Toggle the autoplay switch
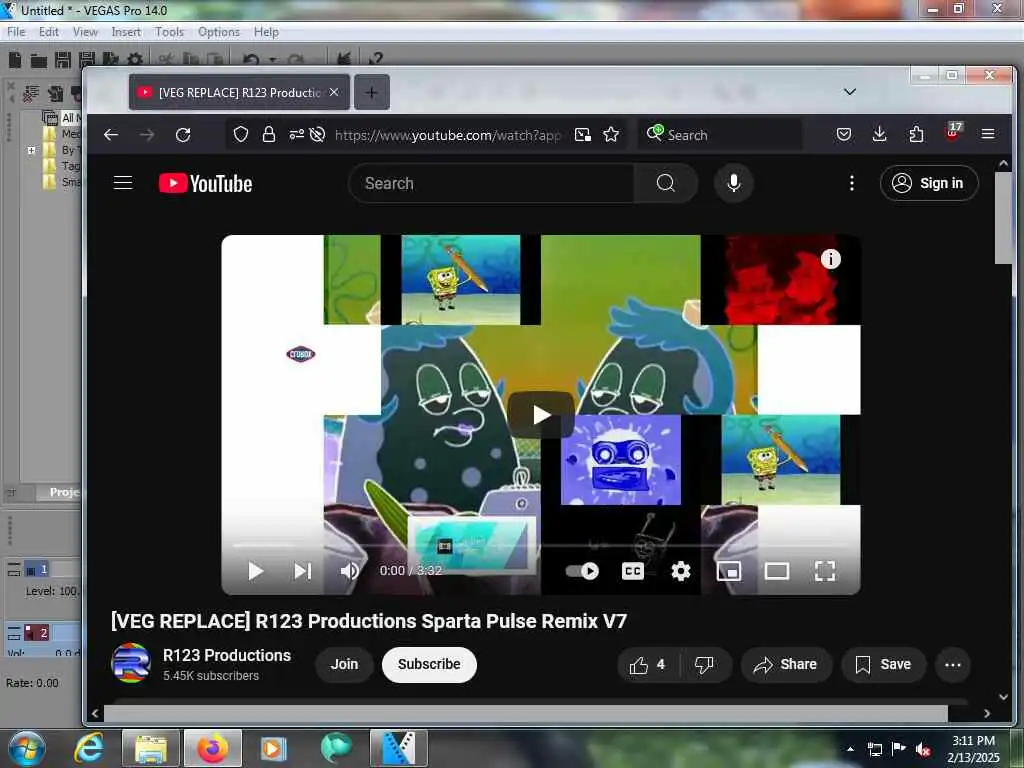1024x768 pixels. coord(582,571)
